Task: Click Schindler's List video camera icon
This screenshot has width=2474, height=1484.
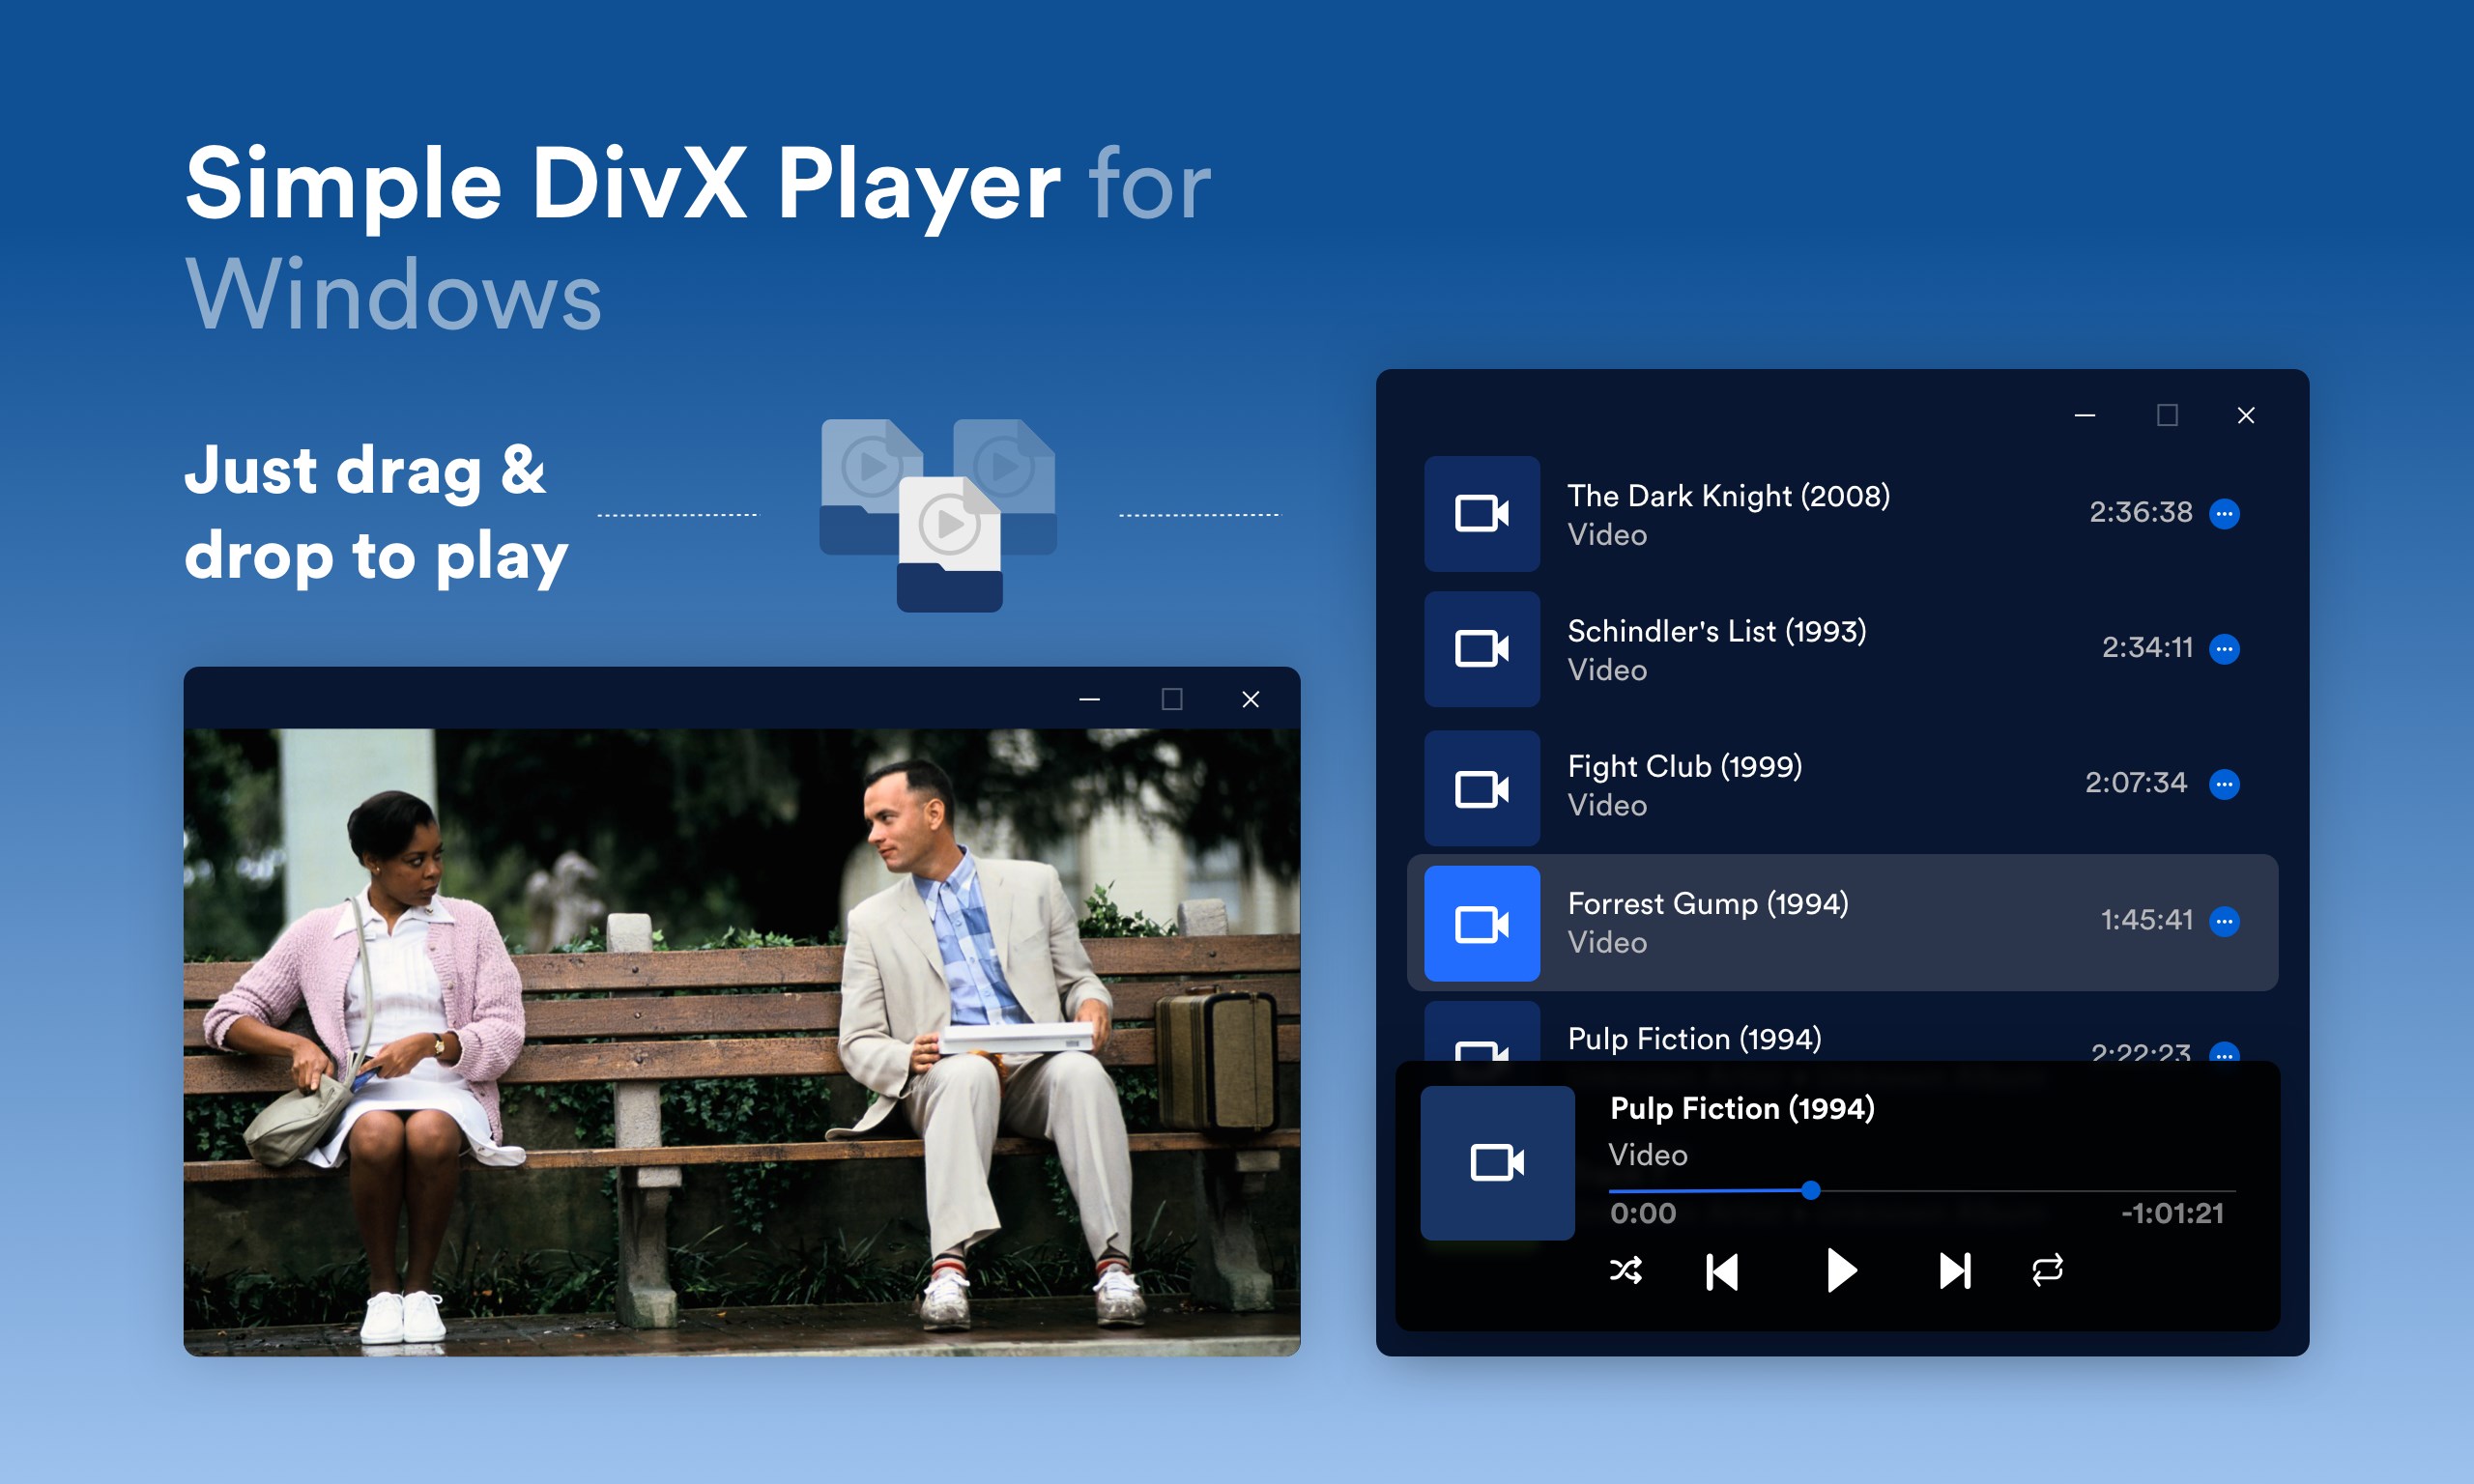Action: (1481, 649)
